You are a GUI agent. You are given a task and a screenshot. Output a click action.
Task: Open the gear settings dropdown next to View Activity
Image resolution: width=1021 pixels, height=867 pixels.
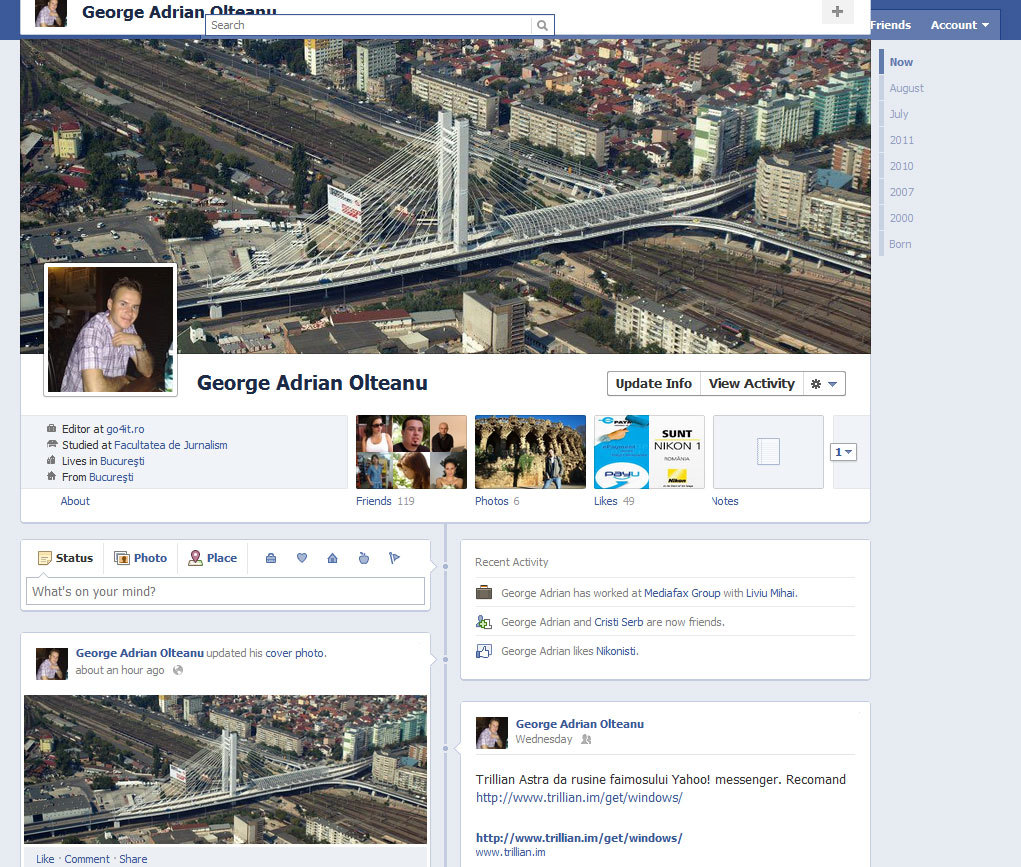click(824, 384)
